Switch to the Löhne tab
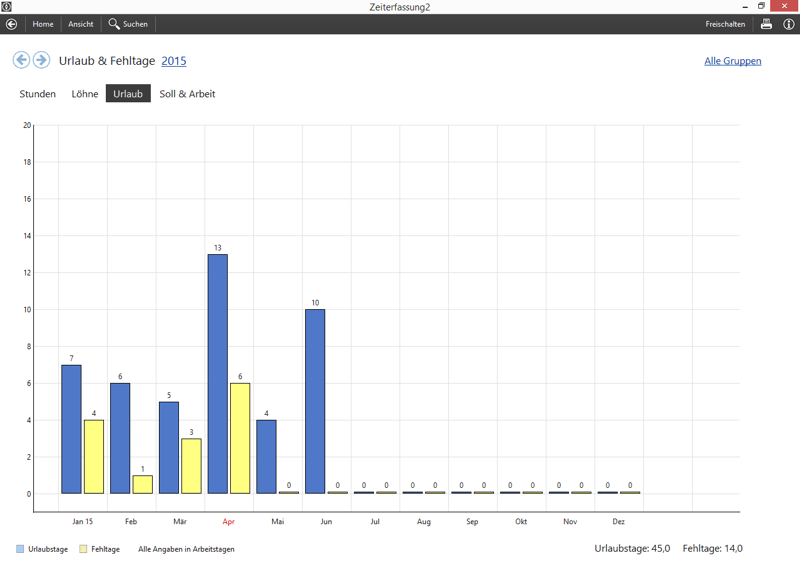 click(85, 94)
